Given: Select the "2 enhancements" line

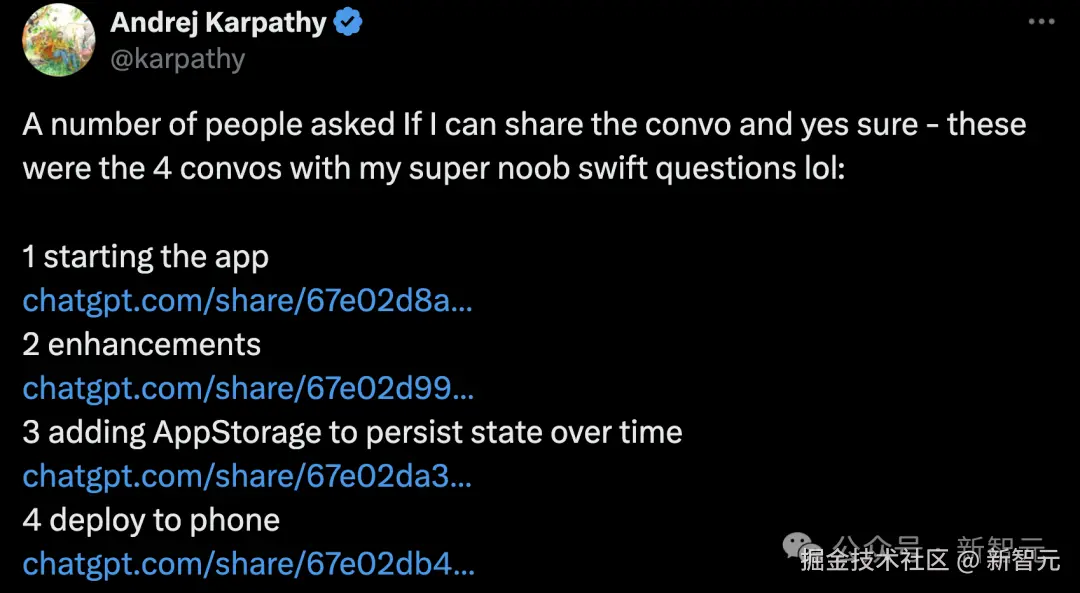Looking at the screenshot, I should click(141, 344).
